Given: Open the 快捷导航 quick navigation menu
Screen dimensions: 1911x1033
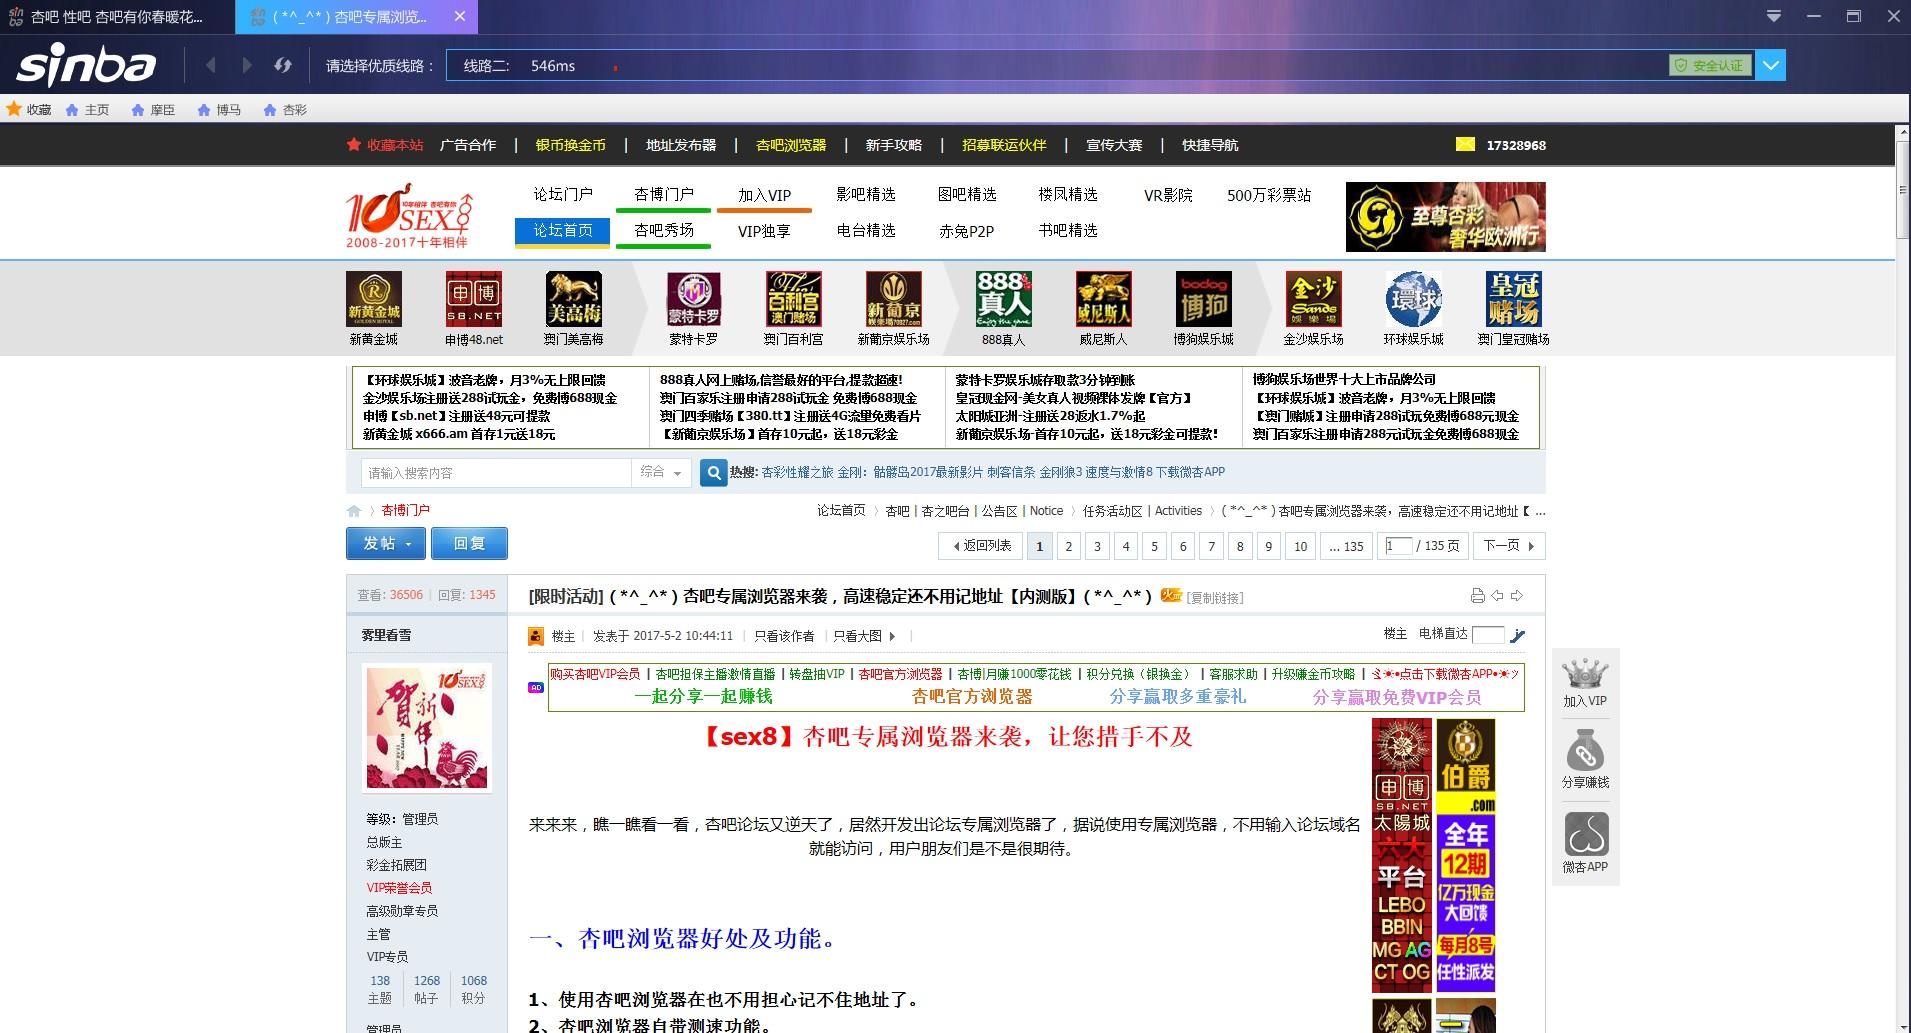Looking at the screenshot, I should tap(1210, 145).
